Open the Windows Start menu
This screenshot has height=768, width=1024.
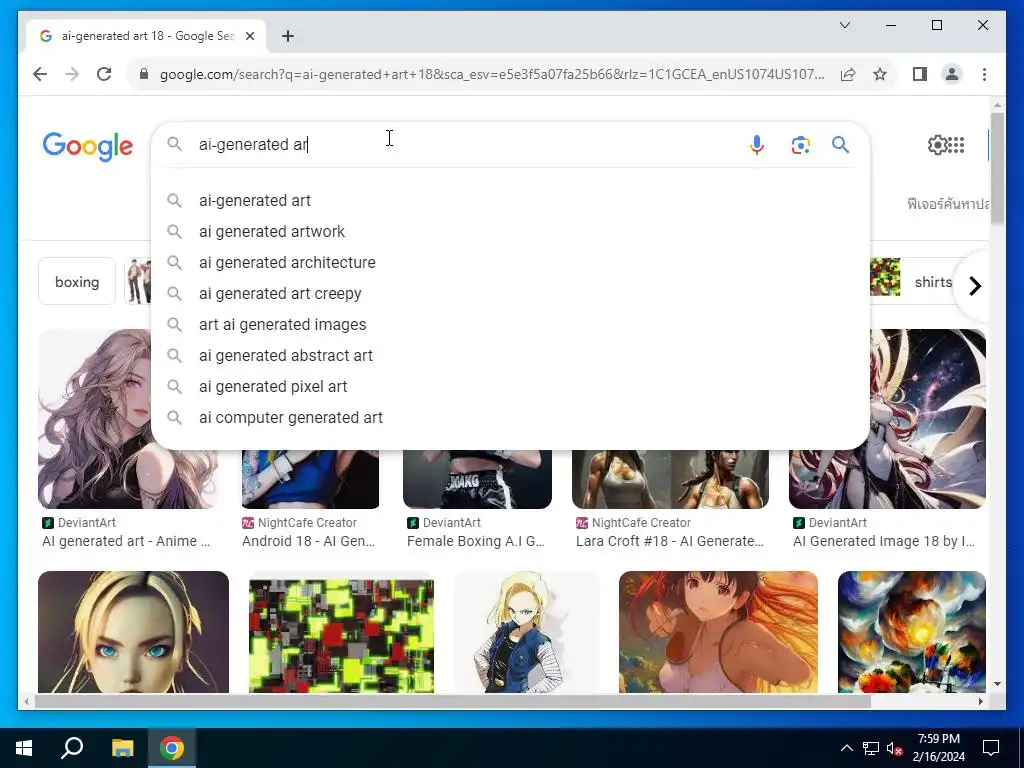point(24,748)
